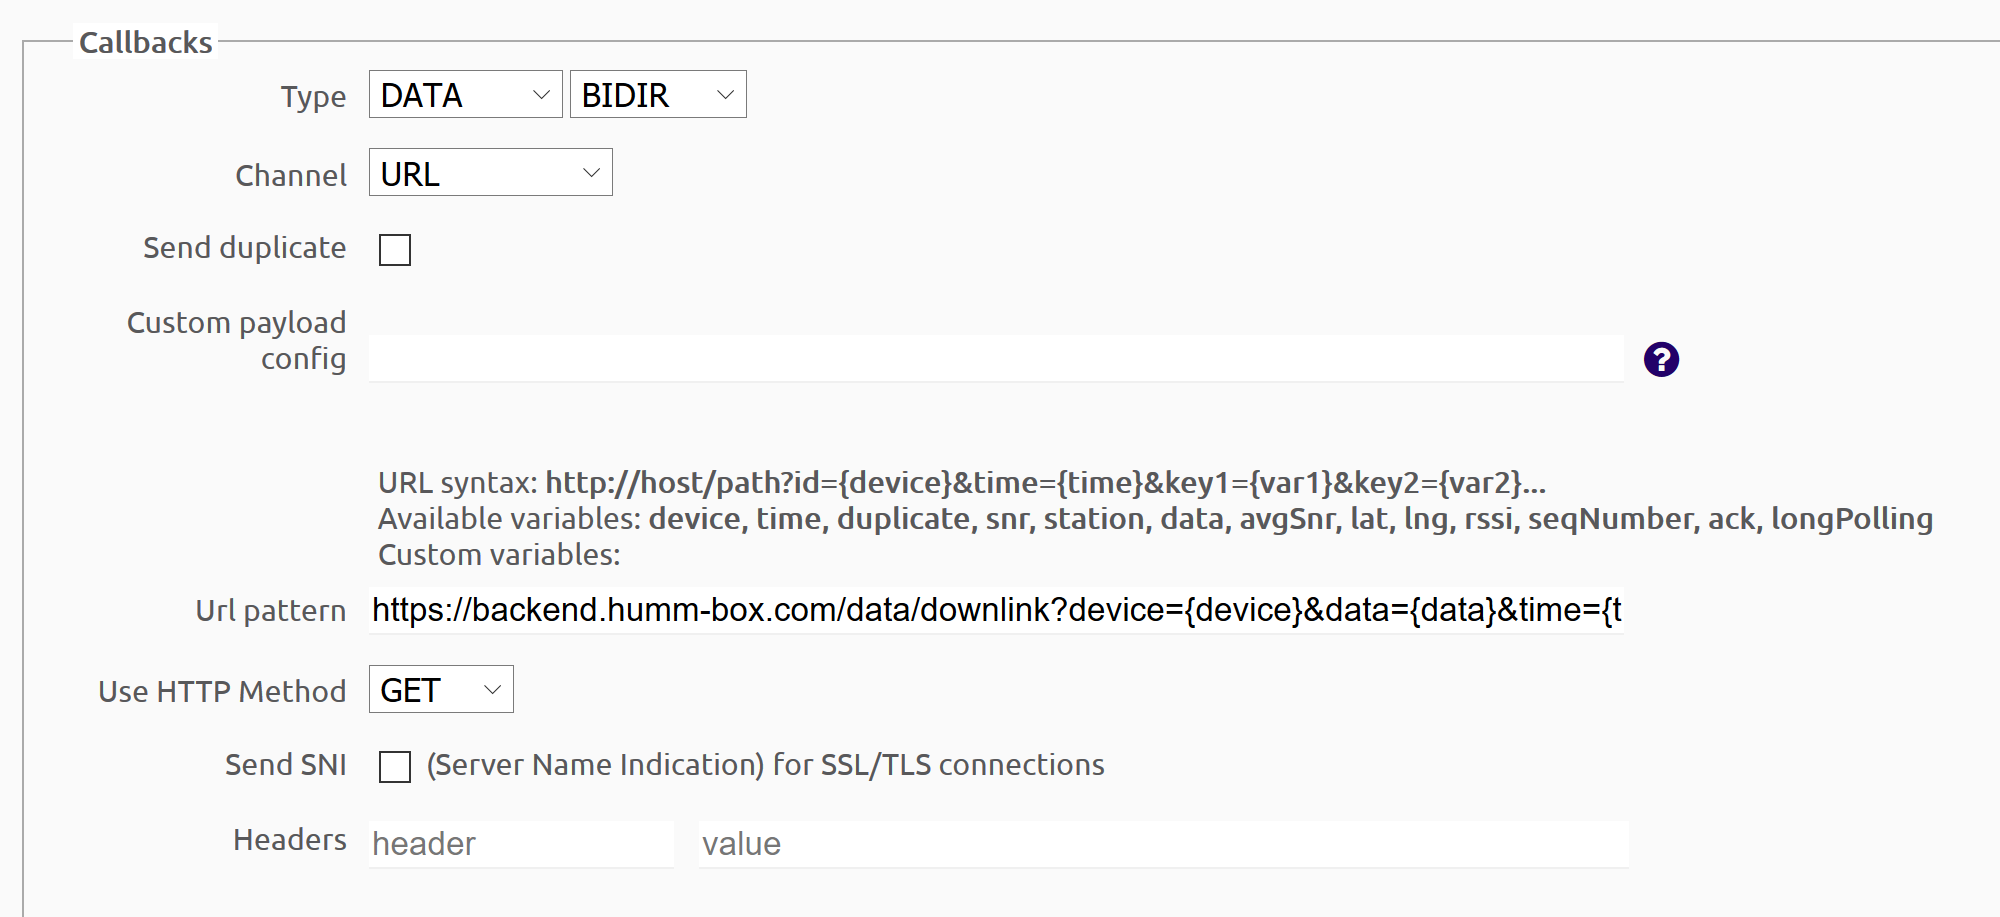Click the "Use HTTP Method" text label
This screenshot has height=917, width=2000.
(222, 692)
